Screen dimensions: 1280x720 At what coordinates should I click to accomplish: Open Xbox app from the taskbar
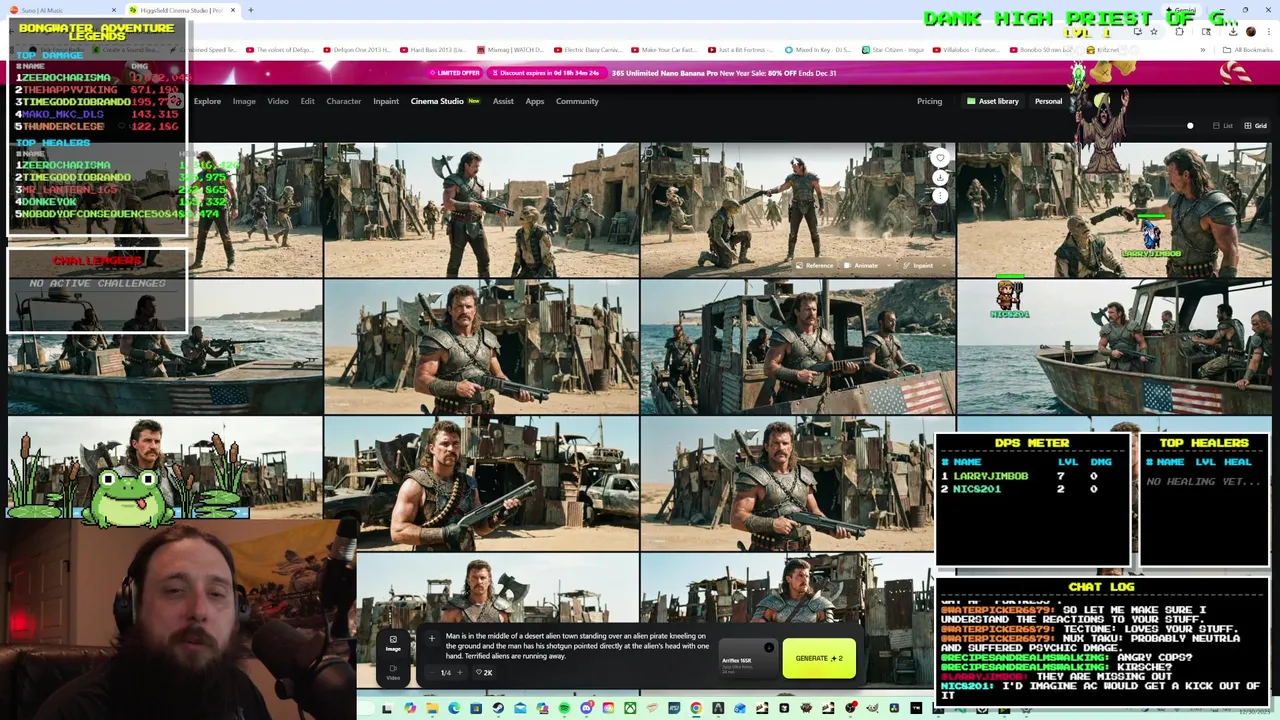point(630,708)
